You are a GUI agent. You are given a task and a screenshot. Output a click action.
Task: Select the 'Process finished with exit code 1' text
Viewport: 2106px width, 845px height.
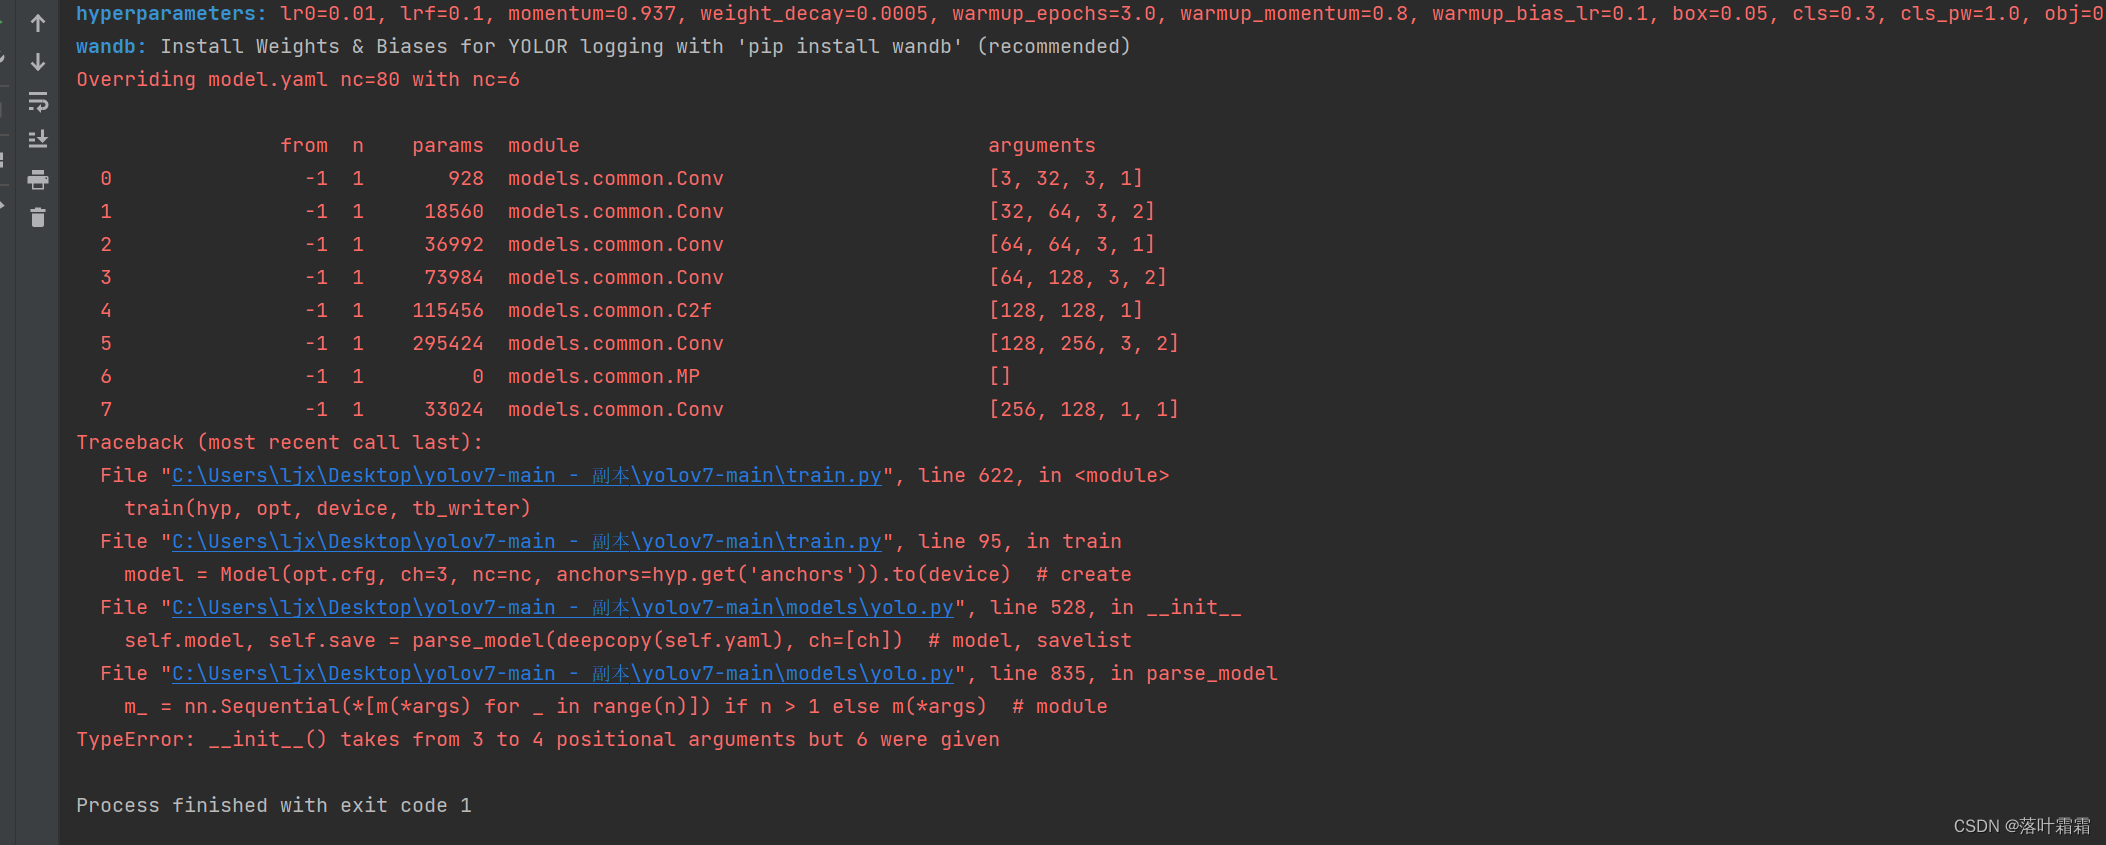pos(273,805)
